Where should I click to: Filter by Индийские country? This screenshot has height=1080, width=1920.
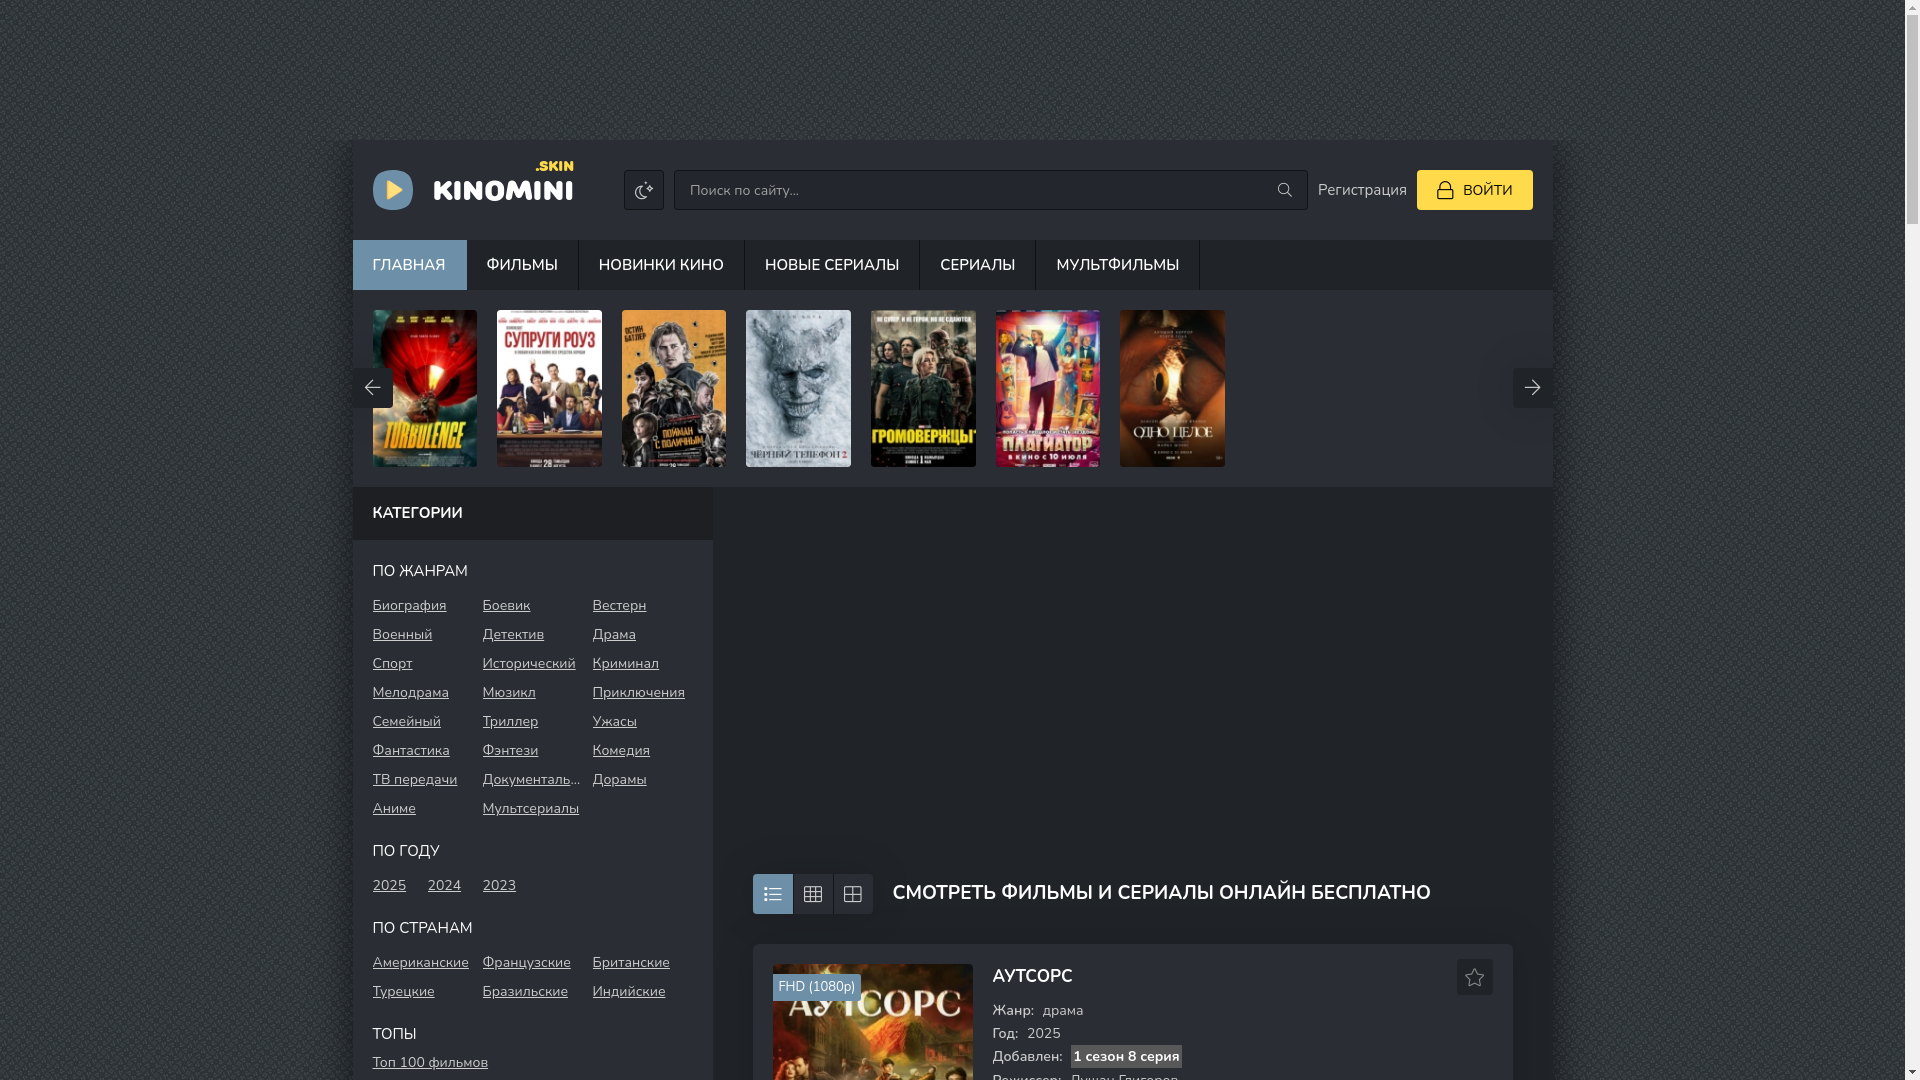629,992
